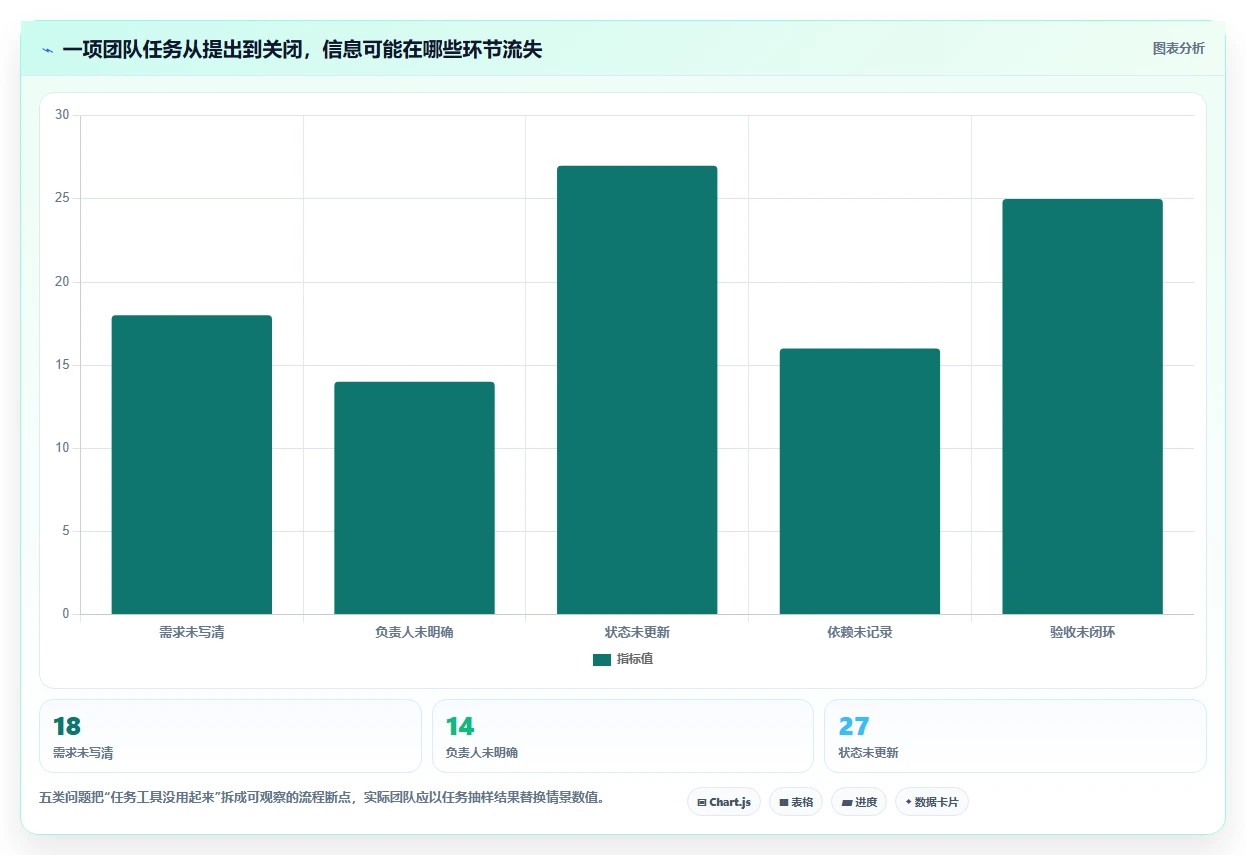Click the 表格 tag chip
Screen dimensions: 1246x855
click(796, 802)
